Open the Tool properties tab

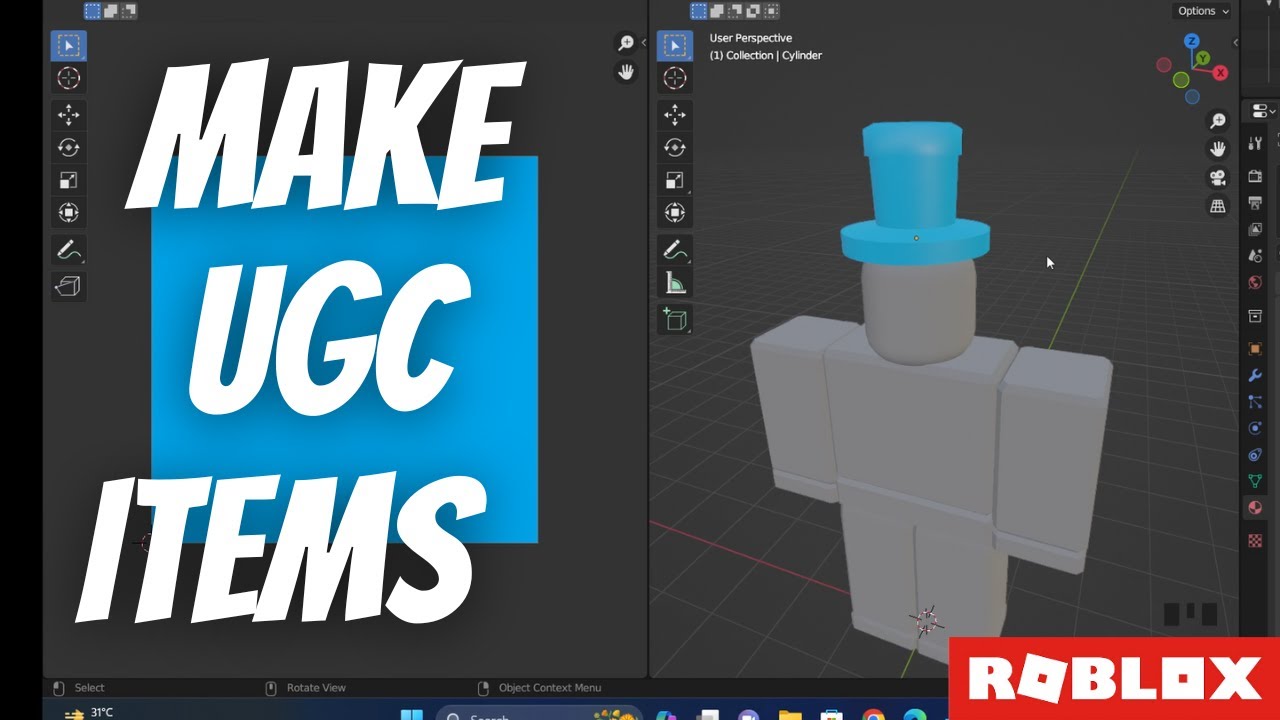[x=1255, y=144]
